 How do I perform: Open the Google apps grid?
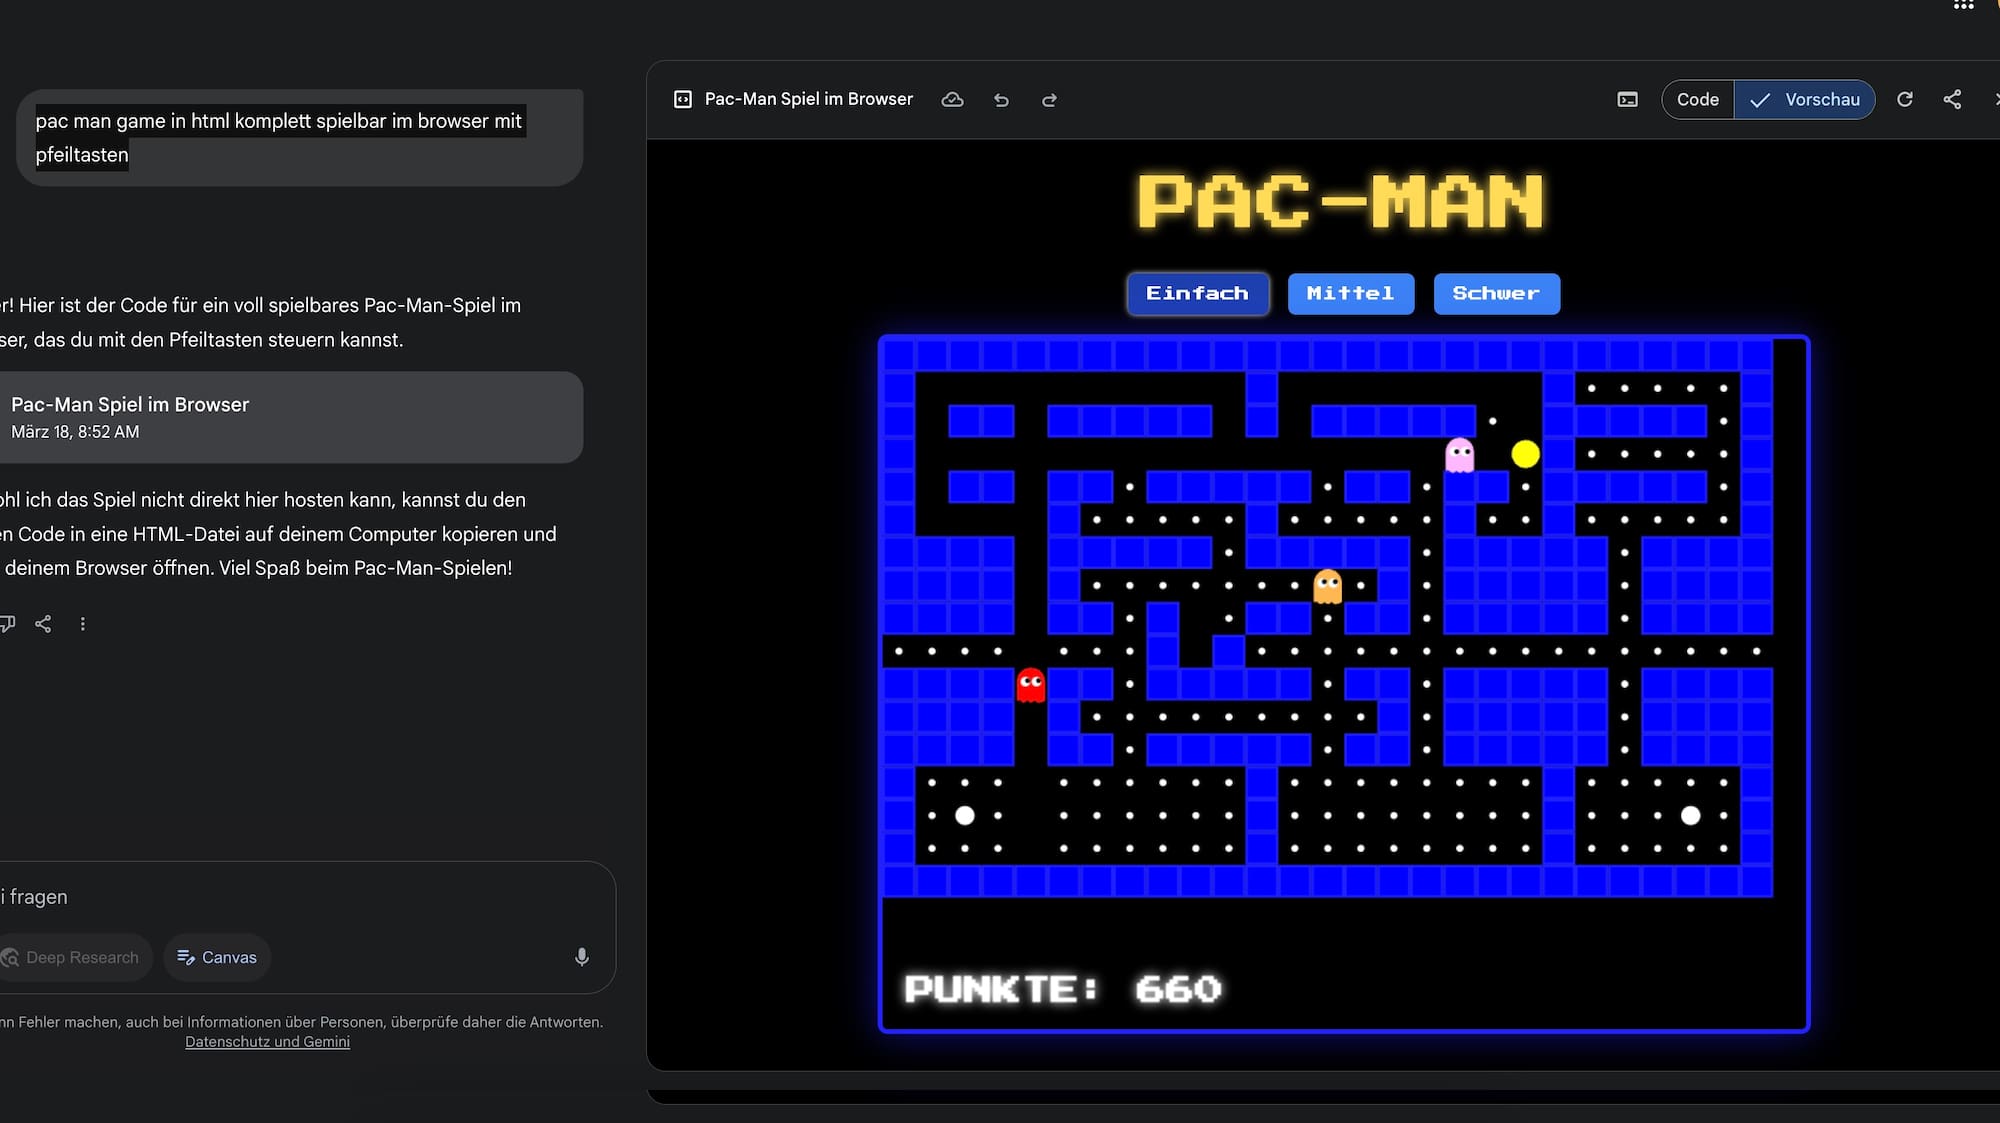click(1964, 5)
